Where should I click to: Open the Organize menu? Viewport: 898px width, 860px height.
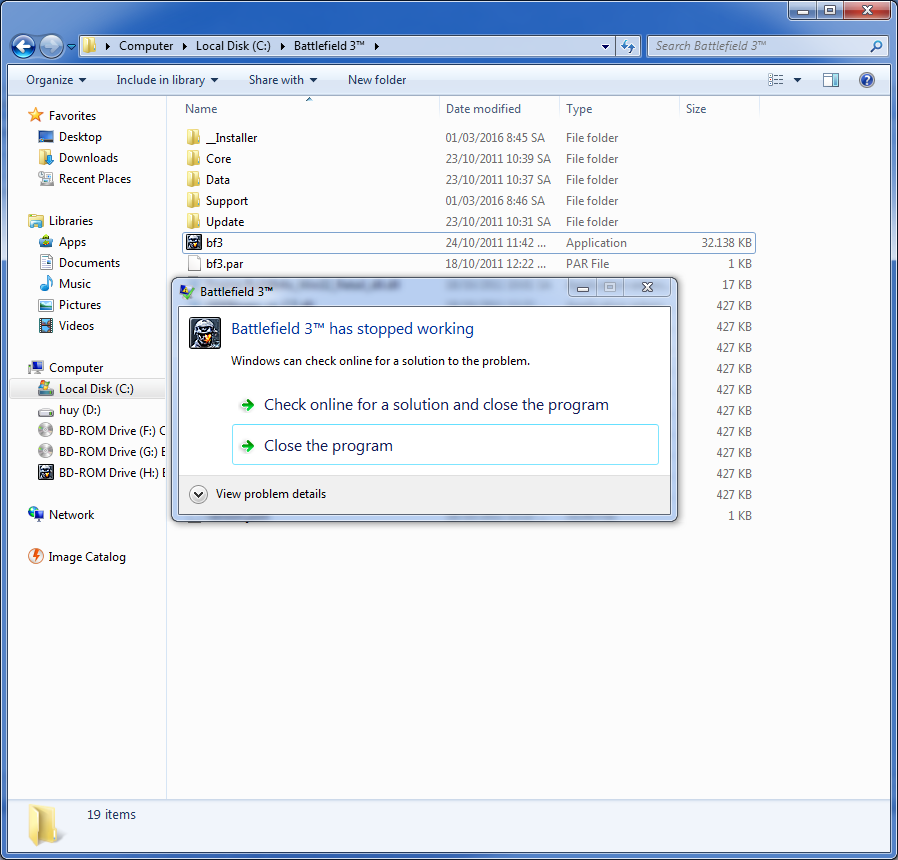tap(56, 80)
